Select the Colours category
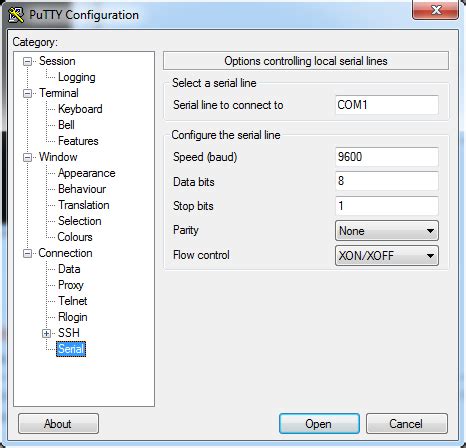The height and width of the screenshot is (448, 466). [x=75, y=237]
